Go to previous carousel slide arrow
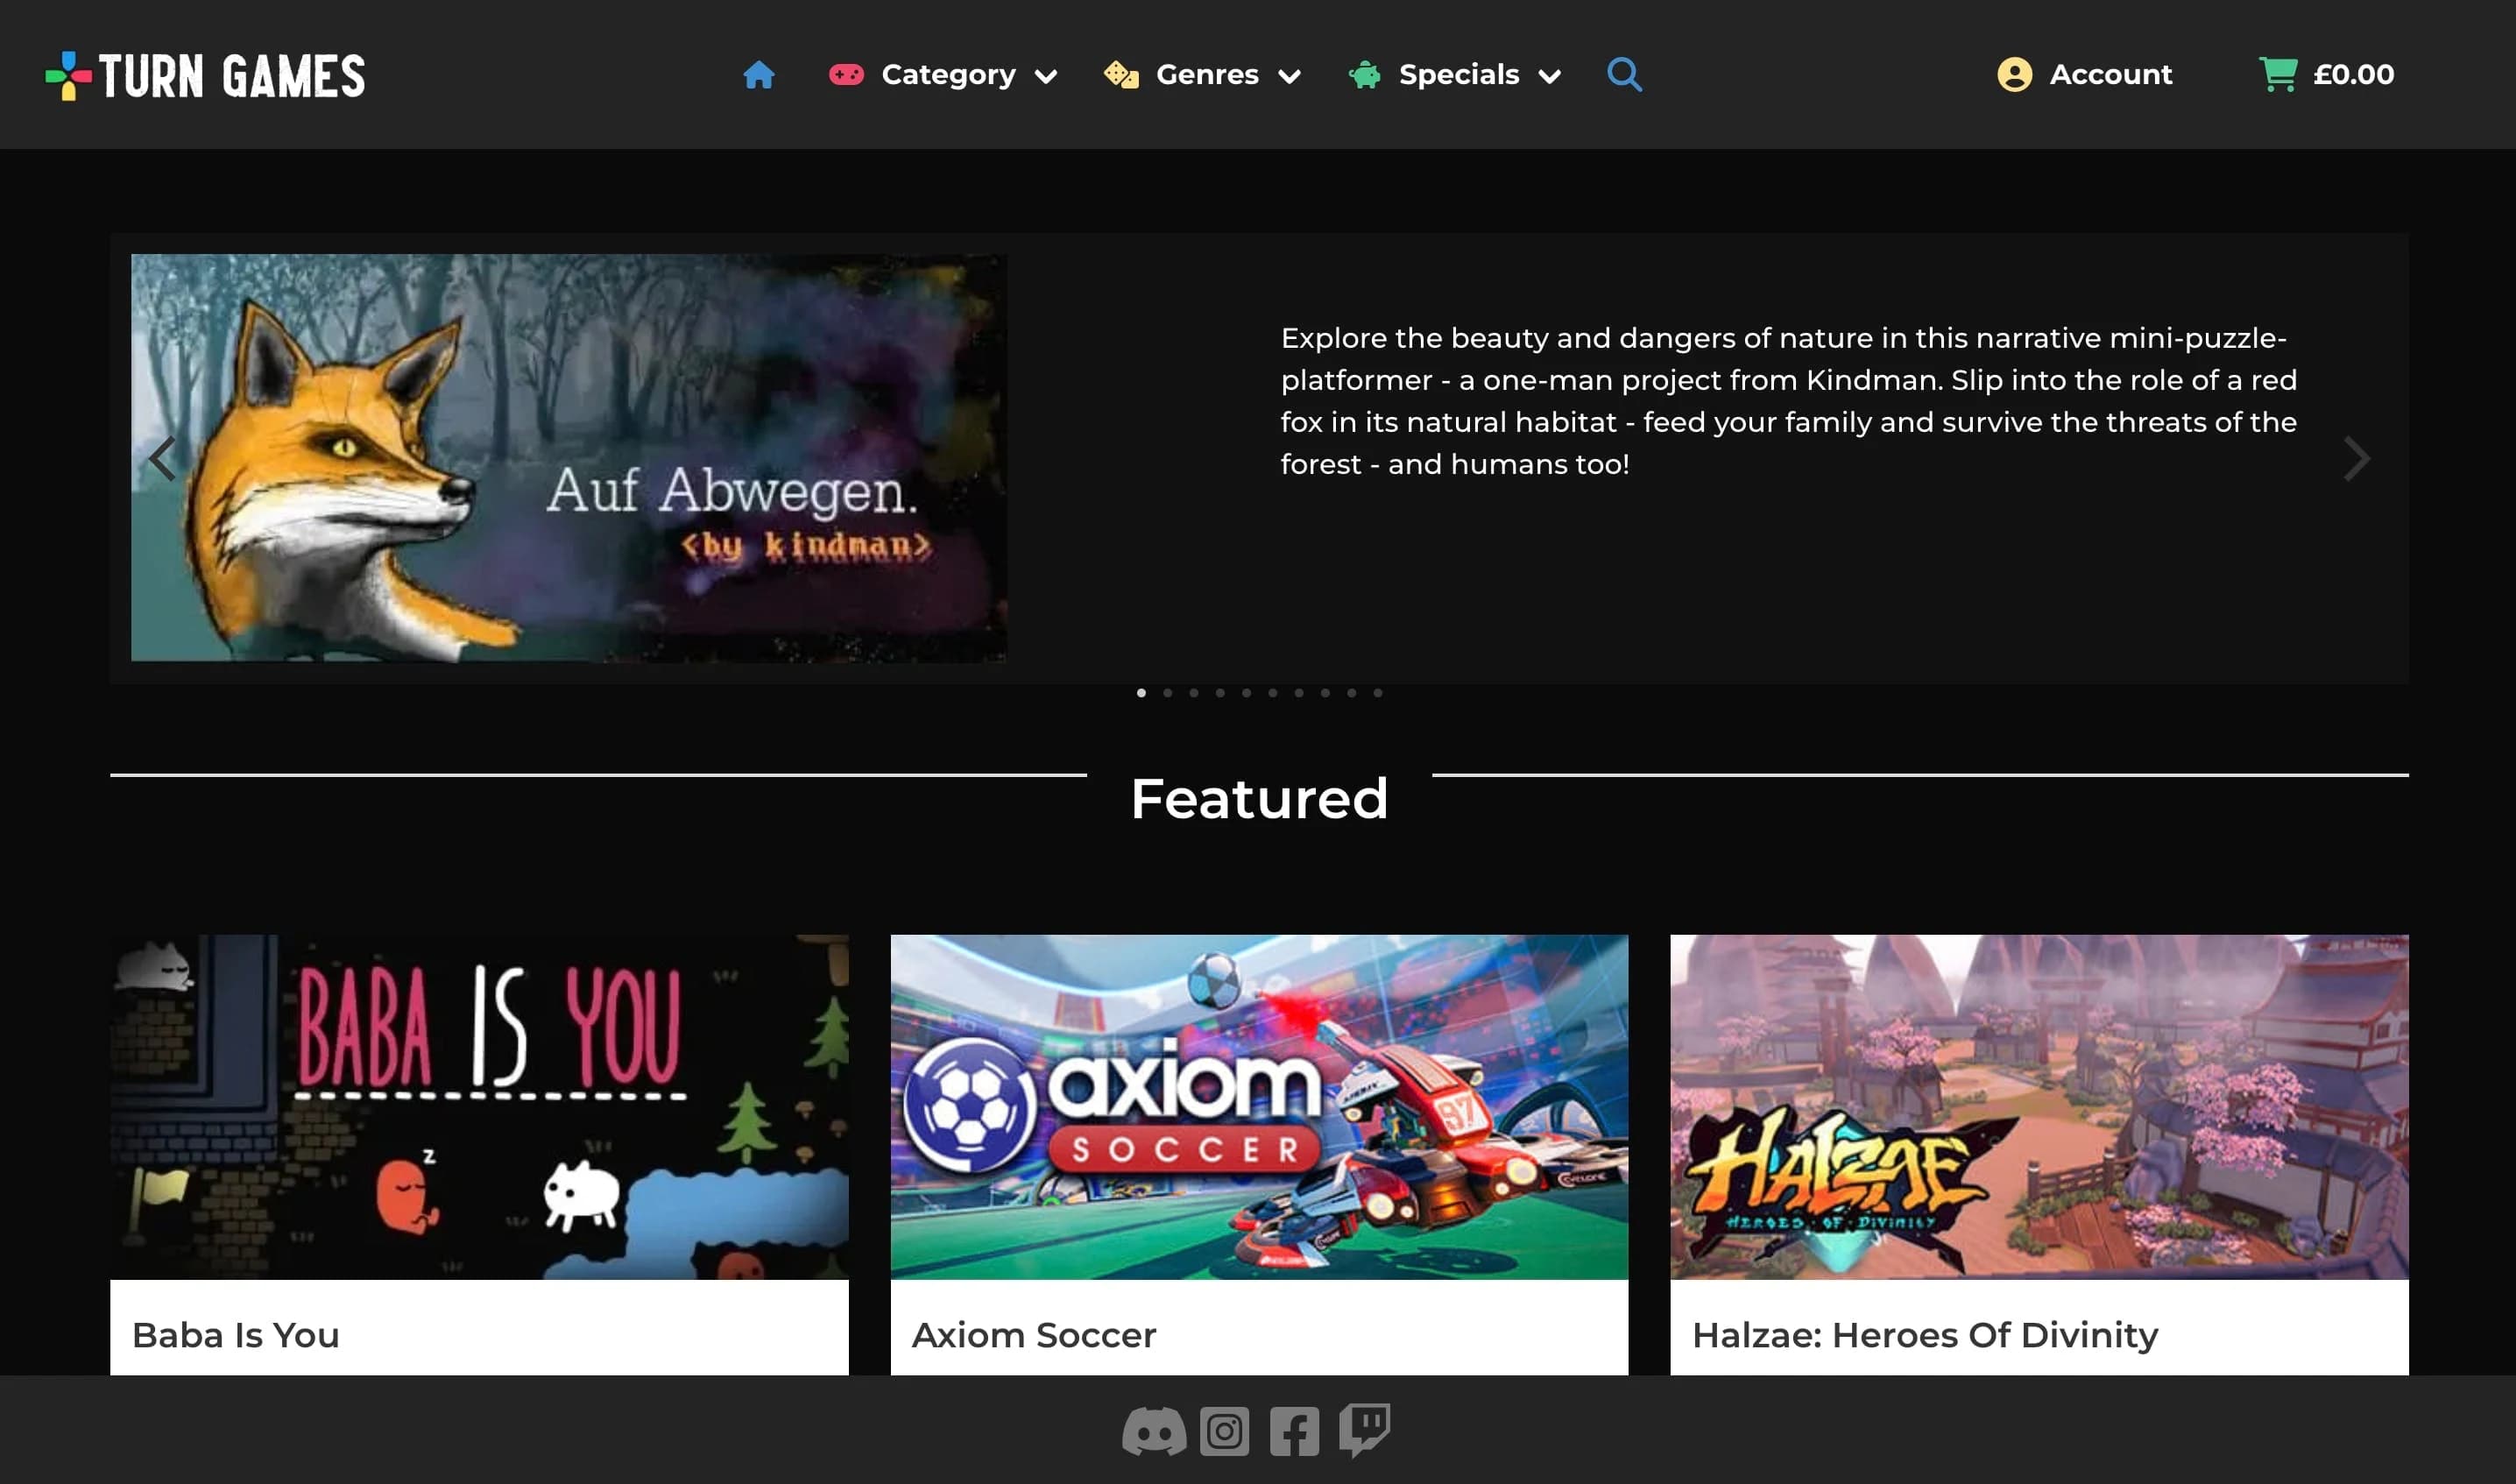This screenshot has width=2516, height=1484. click(x=162, y=459)
